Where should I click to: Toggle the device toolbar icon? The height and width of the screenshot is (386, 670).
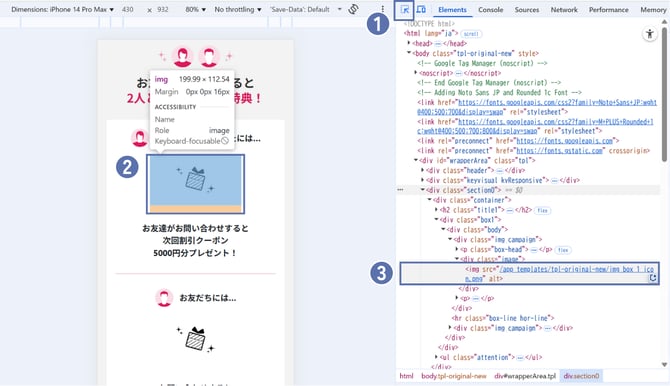point(421,9)
